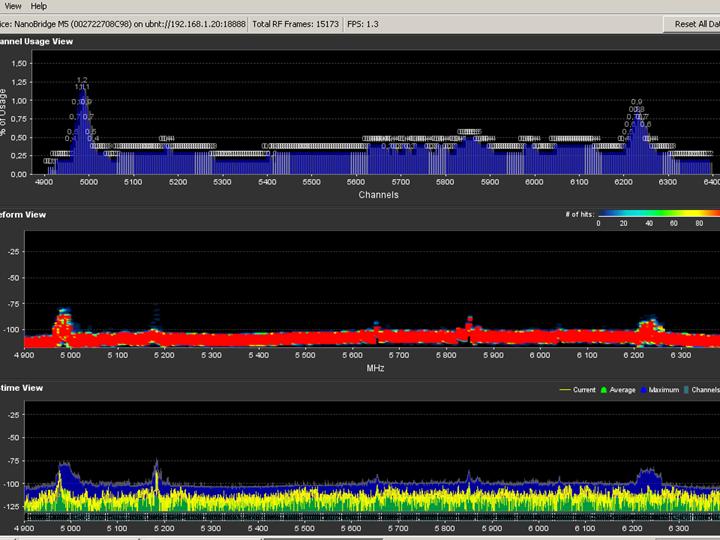Click the '# of hits' color gradient bar

tap(658, 213)
